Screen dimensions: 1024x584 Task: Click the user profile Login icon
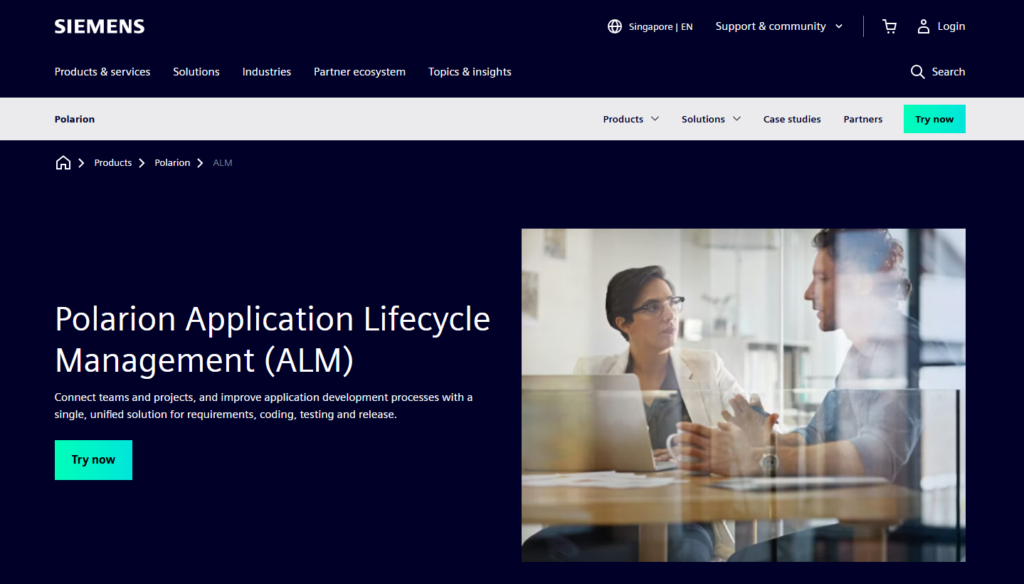pyautogui.click(x=923, y=26)
